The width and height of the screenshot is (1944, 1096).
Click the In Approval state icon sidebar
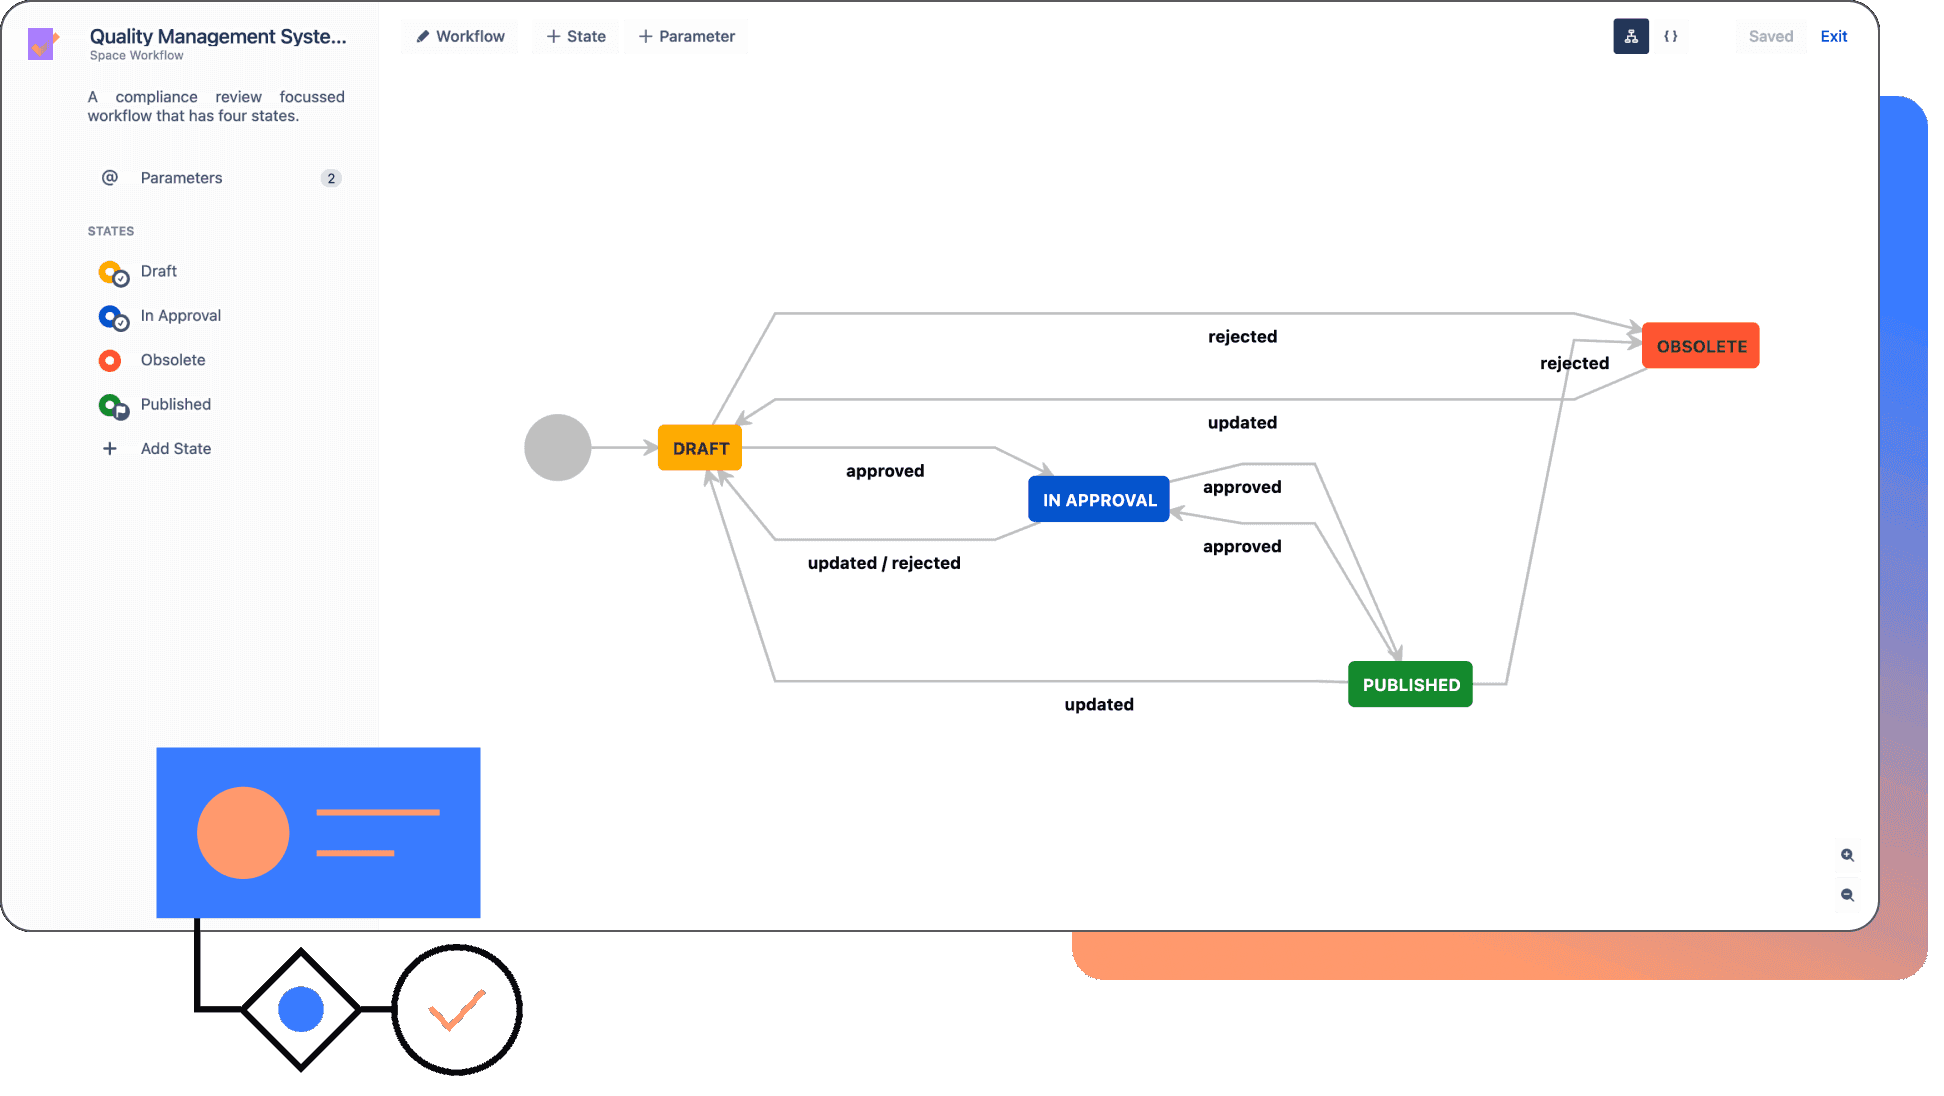tap(113, 315)
